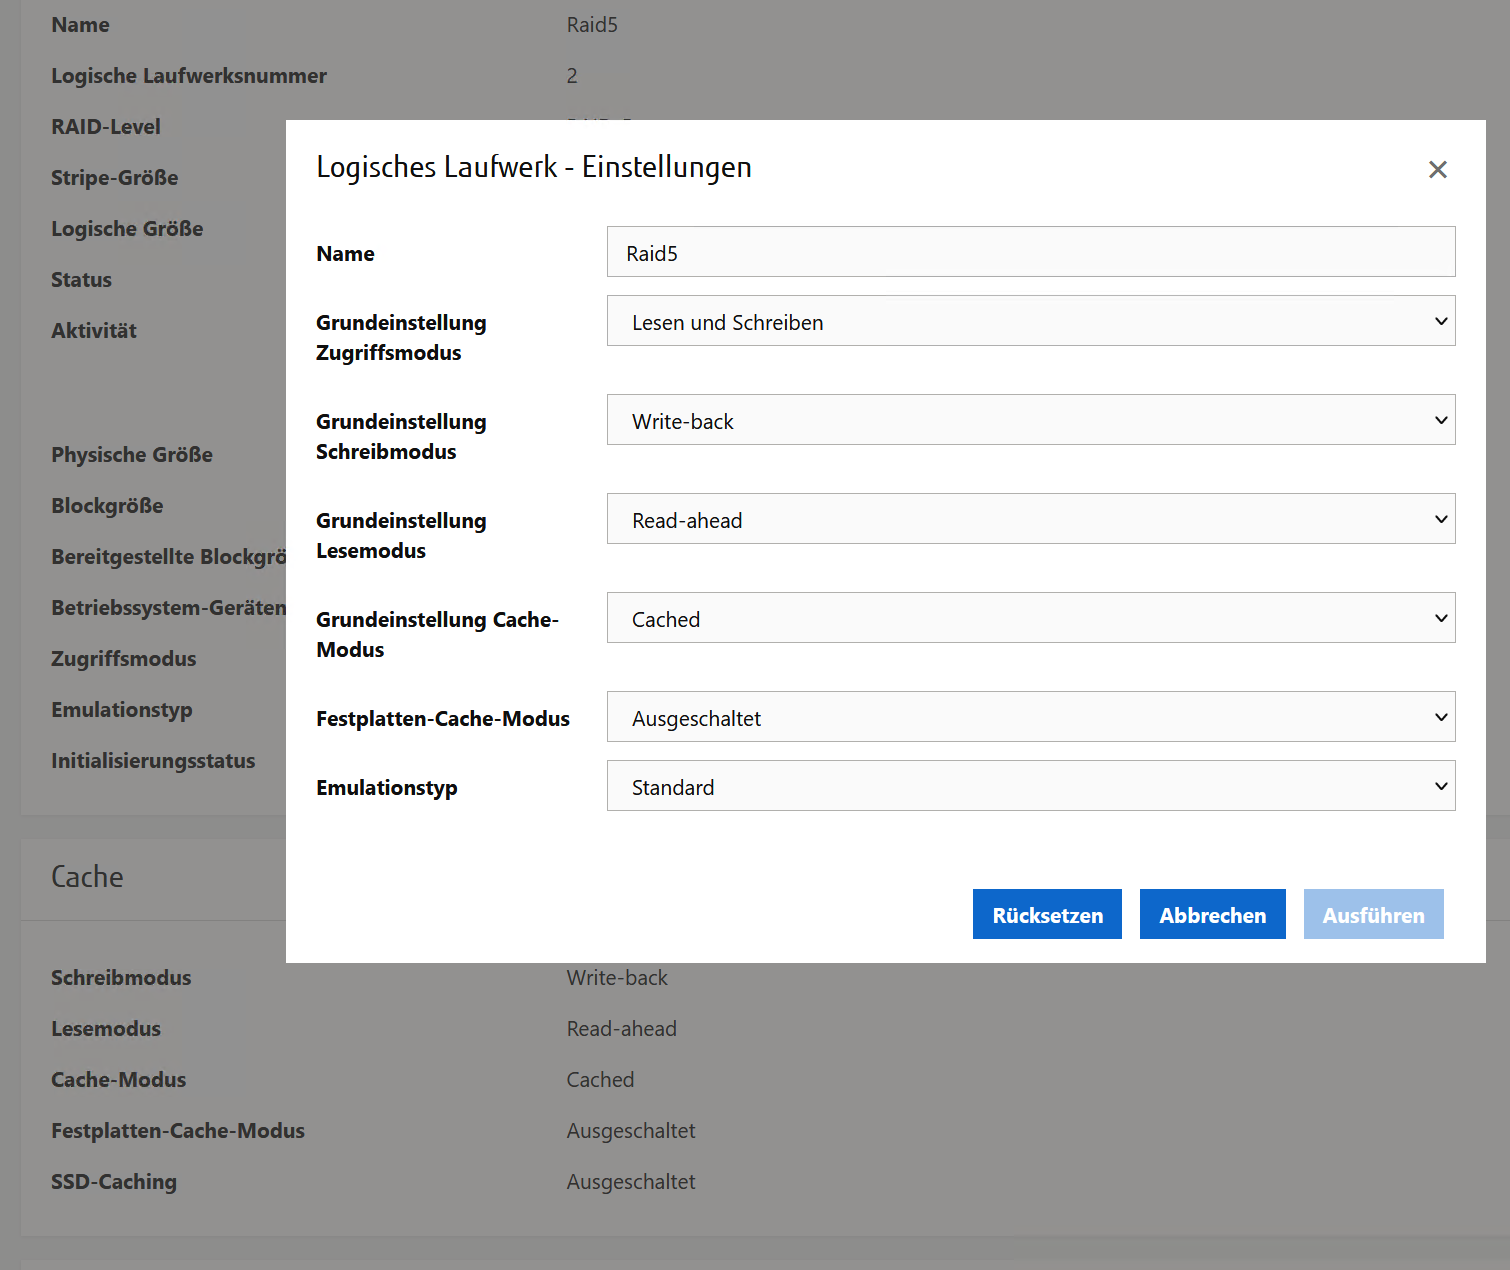
Task: Click the 'Grundeinstellung Lesemodus' label
Action: (x=401, y=536)
